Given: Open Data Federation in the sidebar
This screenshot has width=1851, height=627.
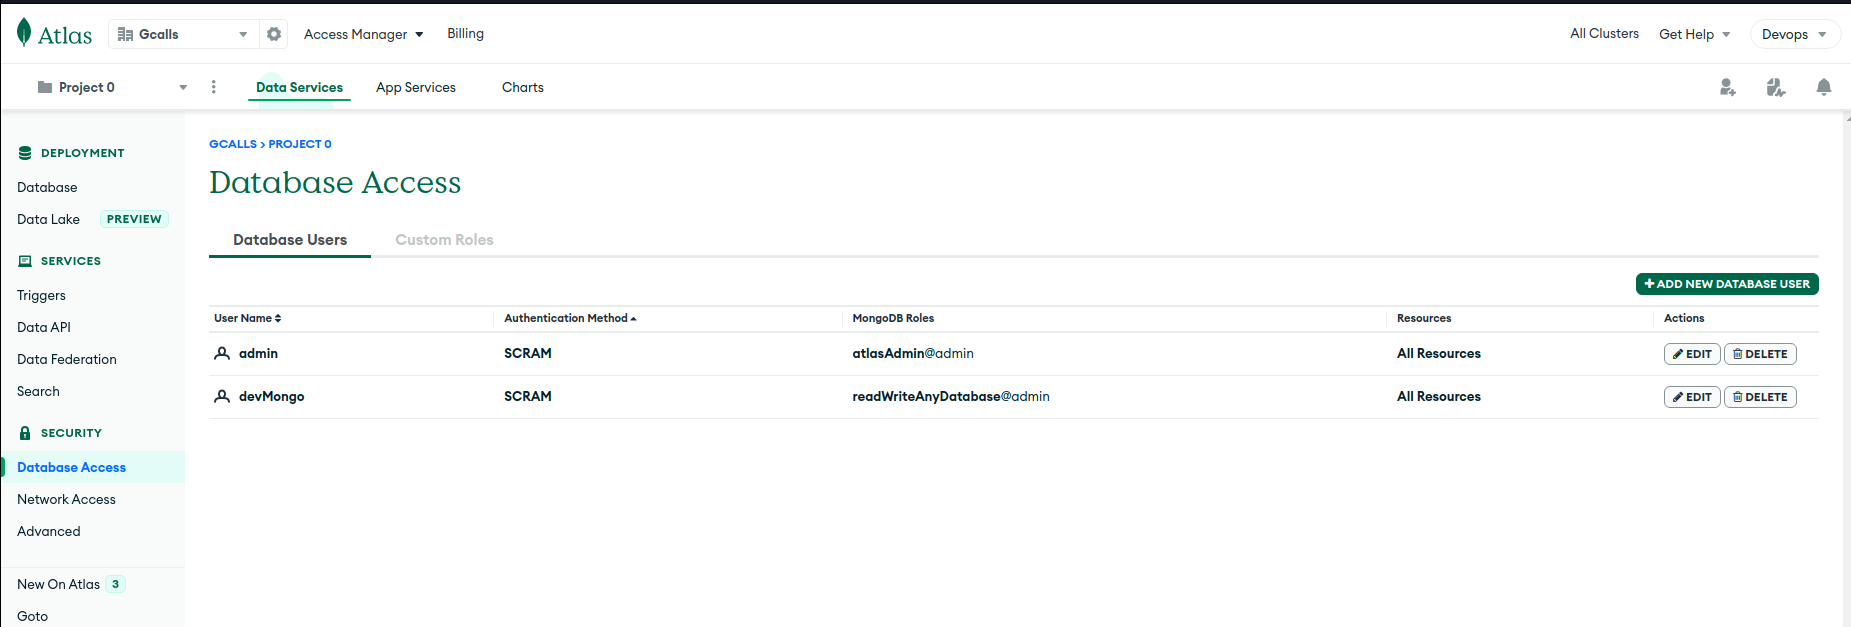Looking at the screenshot, I should tap(67, 359).
